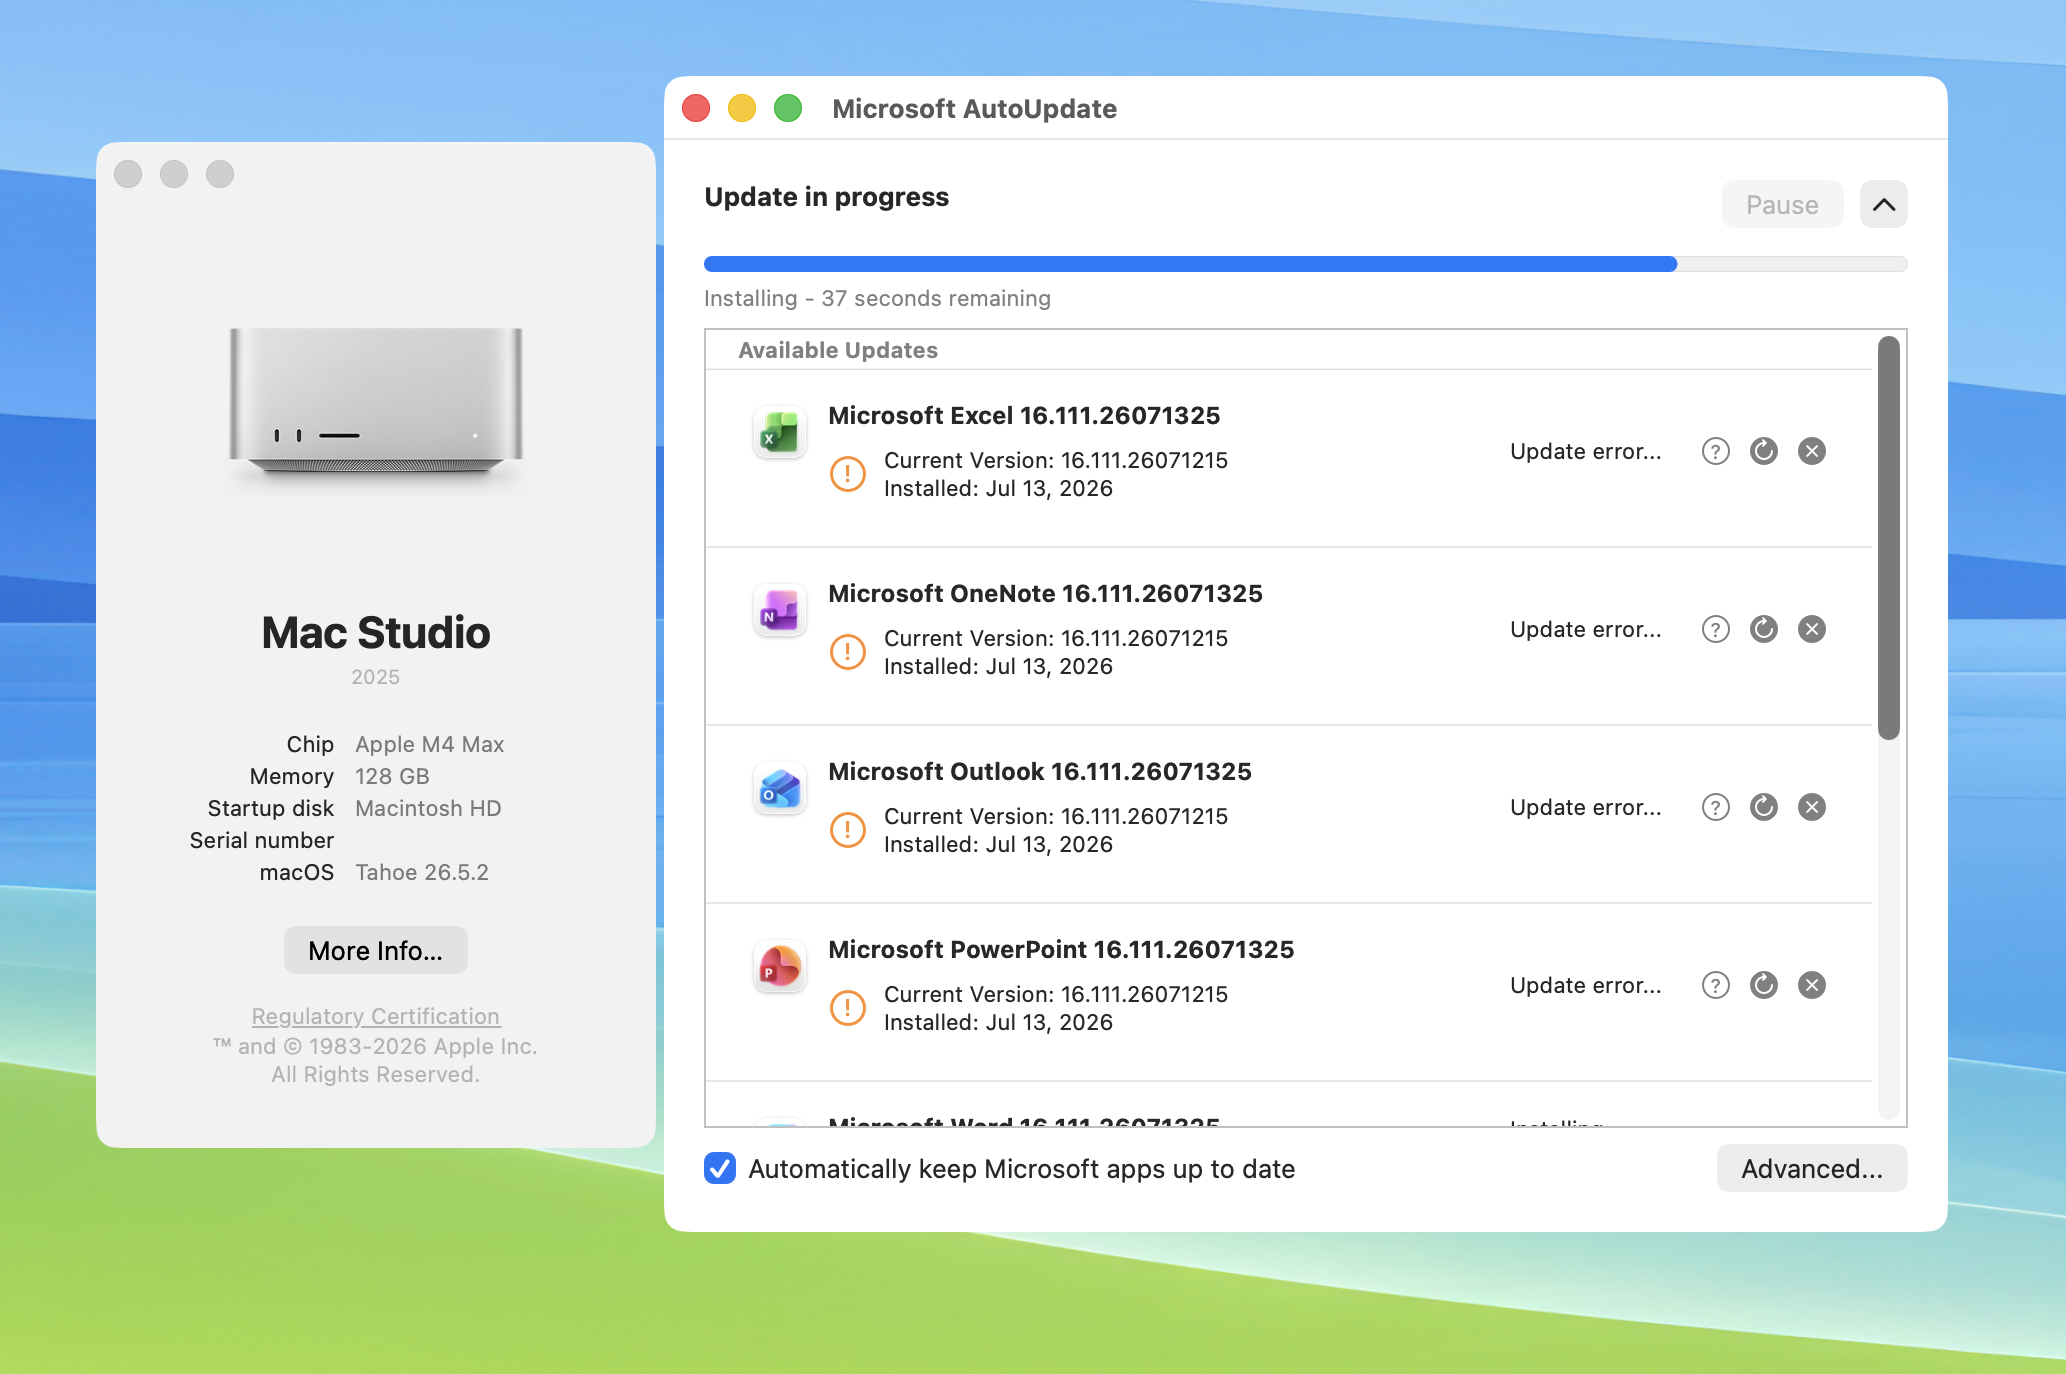Viewport: 2066px width, 1374px height.
Task: Retry the Microsoft PowerPoint update
Action: (x=1764, y=985)
